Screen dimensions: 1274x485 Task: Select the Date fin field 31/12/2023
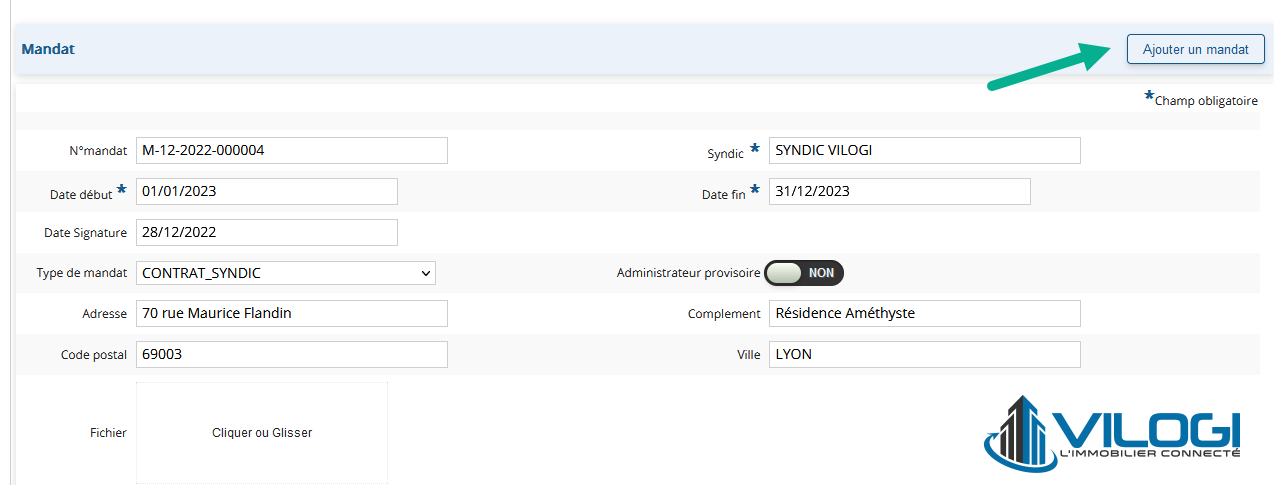pos(900,191)
